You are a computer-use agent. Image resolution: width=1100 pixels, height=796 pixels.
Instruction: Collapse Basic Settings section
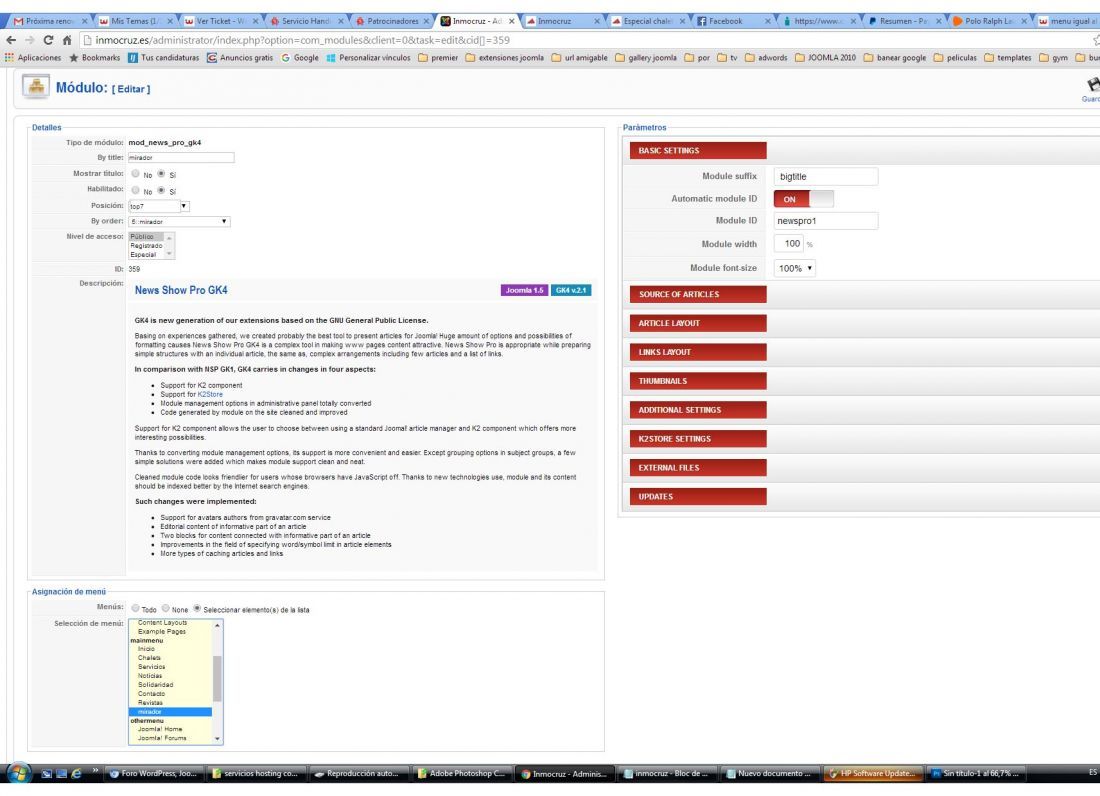(697, 151)
